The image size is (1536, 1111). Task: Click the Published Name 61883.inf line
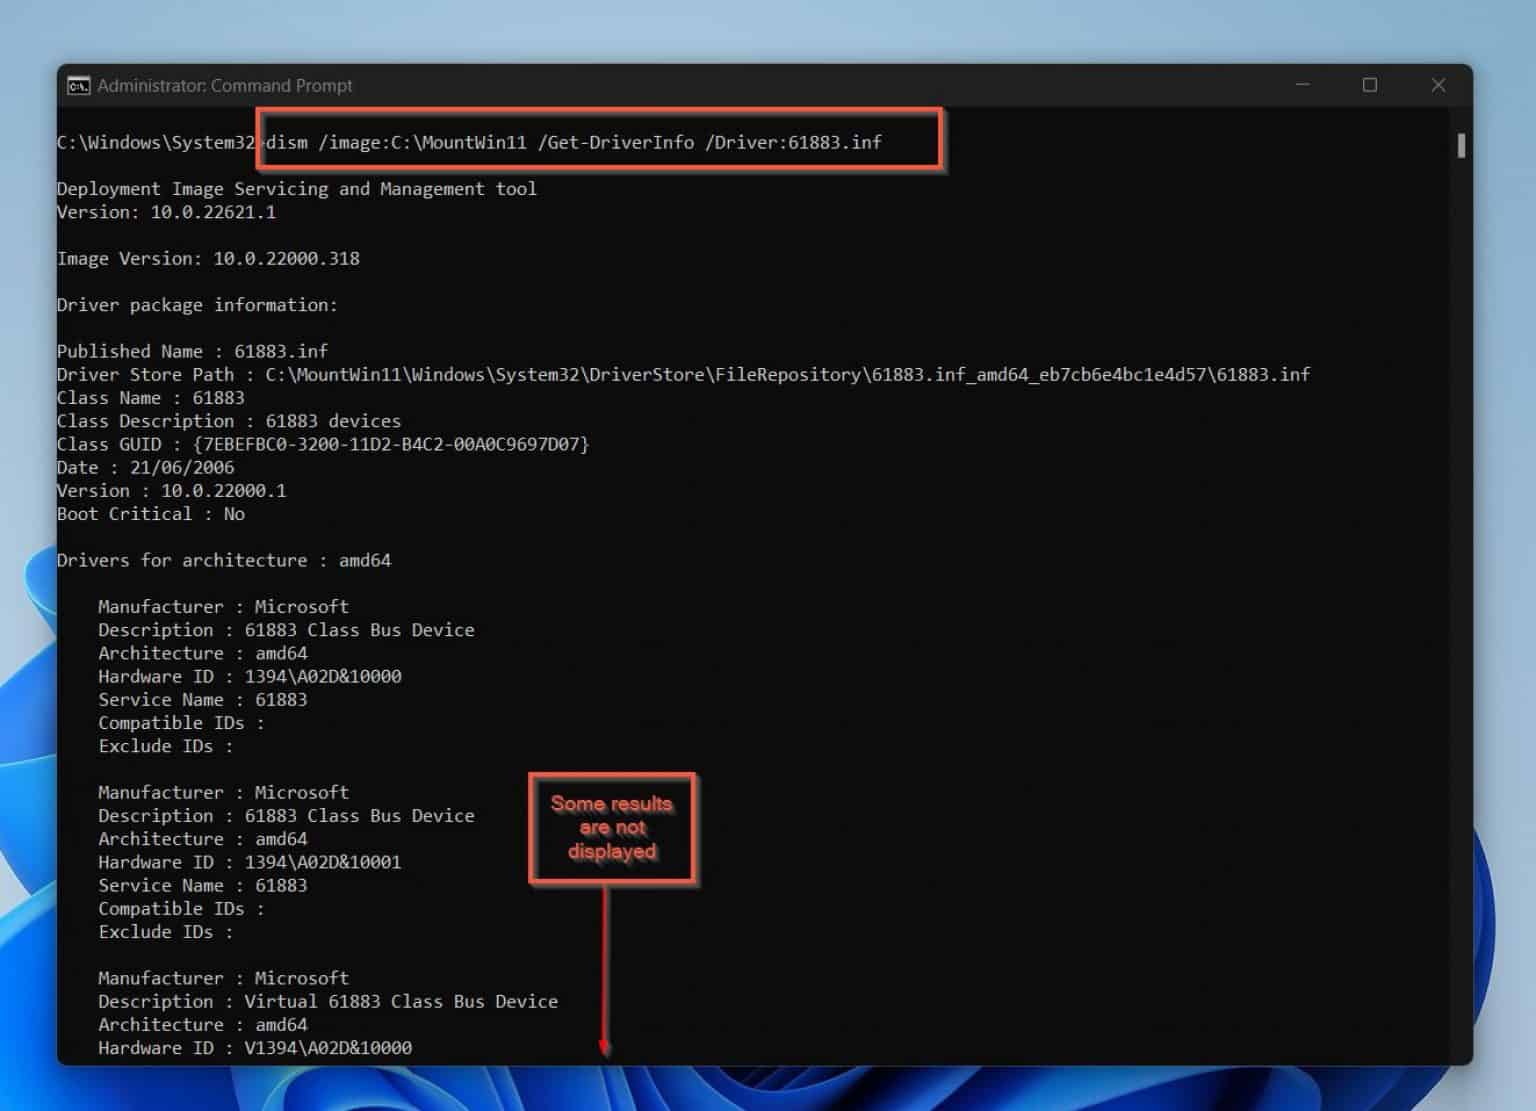[192, 351]
